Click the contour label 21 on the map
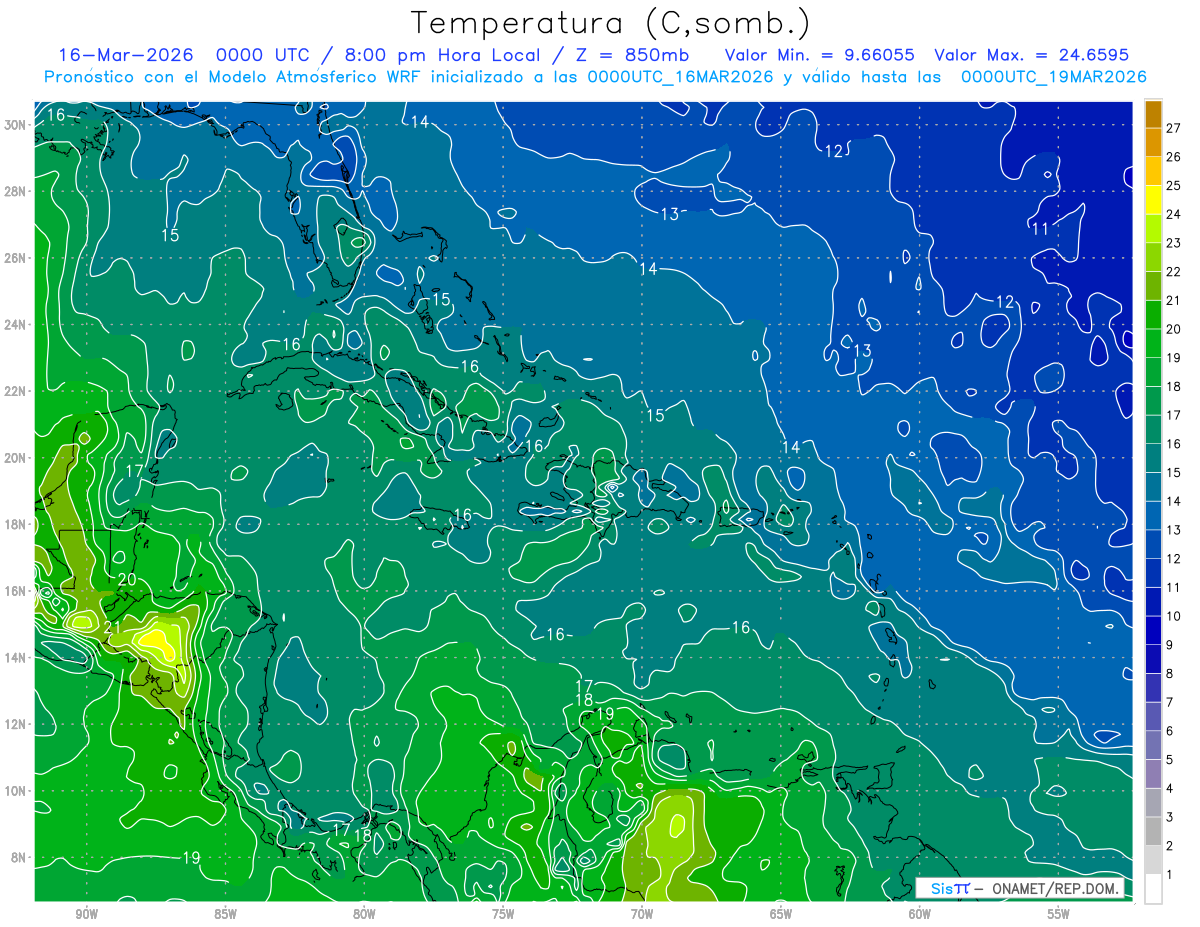 [x=113, y=628]
